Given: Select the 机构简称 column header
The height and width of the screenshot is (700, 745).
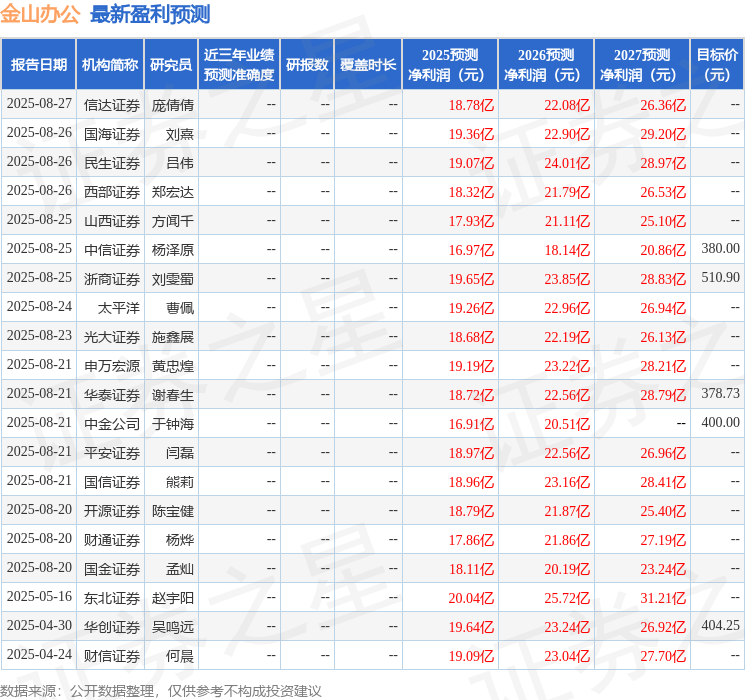Looking at the screenshot, I should click(x=110, y=65).
